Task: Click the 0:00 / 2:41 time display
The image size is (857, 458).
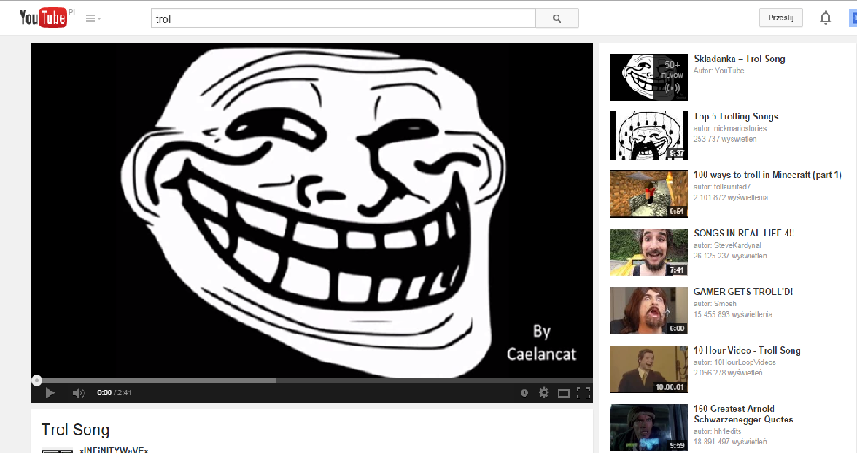Action: (x=114, y=392)
